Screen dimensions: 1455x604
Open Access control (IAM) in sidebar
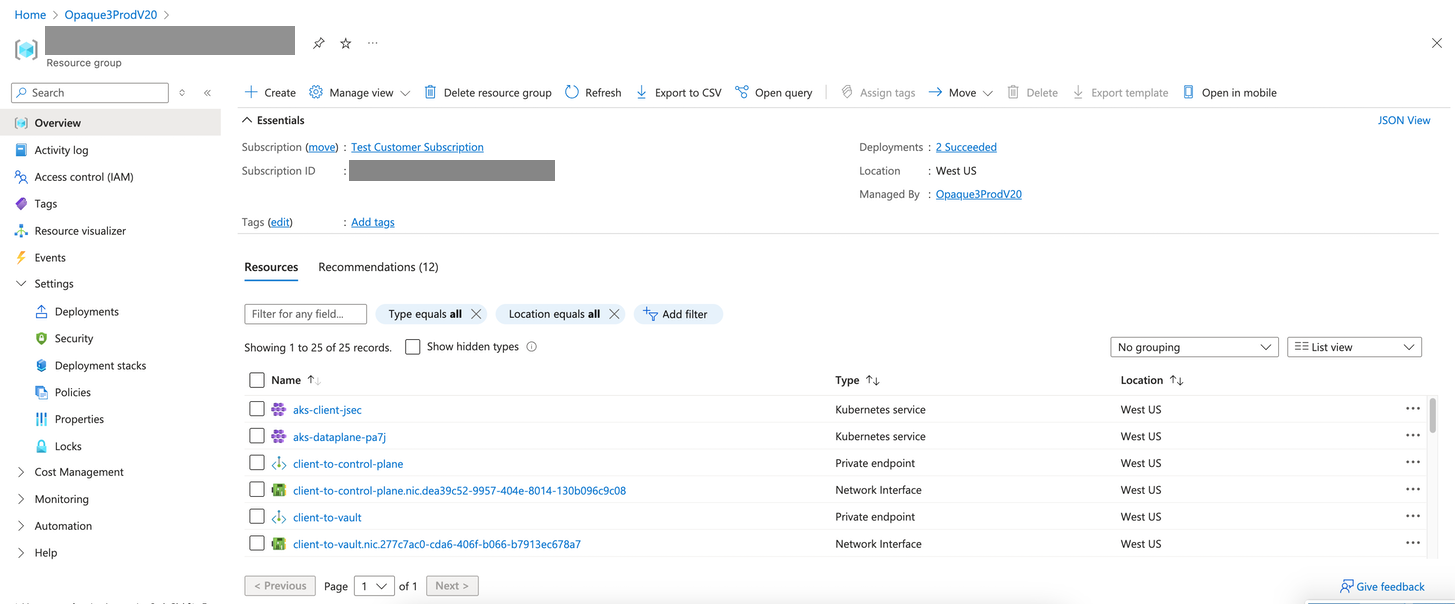point(83,177)
